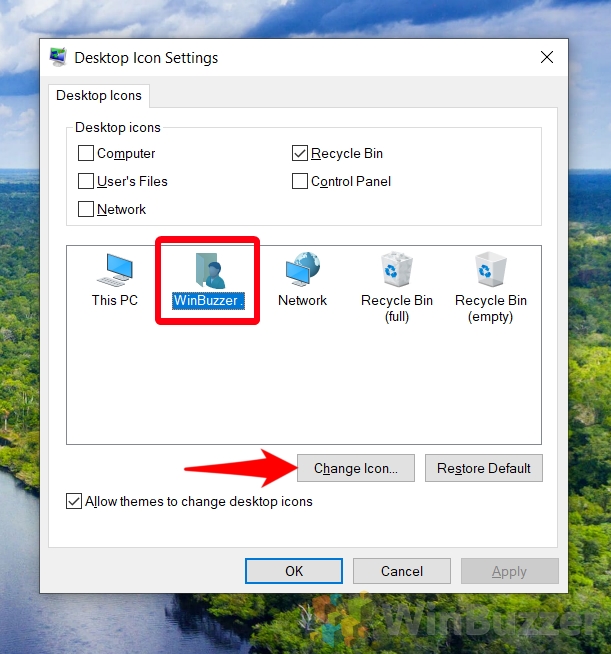Click the Restore Default button

[x=484, y=468]
